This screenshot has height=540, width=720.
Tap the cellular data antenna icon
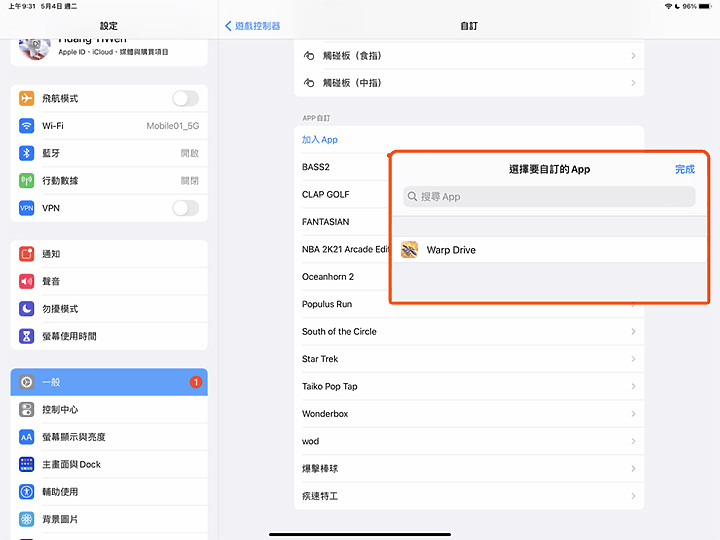[x=26, y=180]
